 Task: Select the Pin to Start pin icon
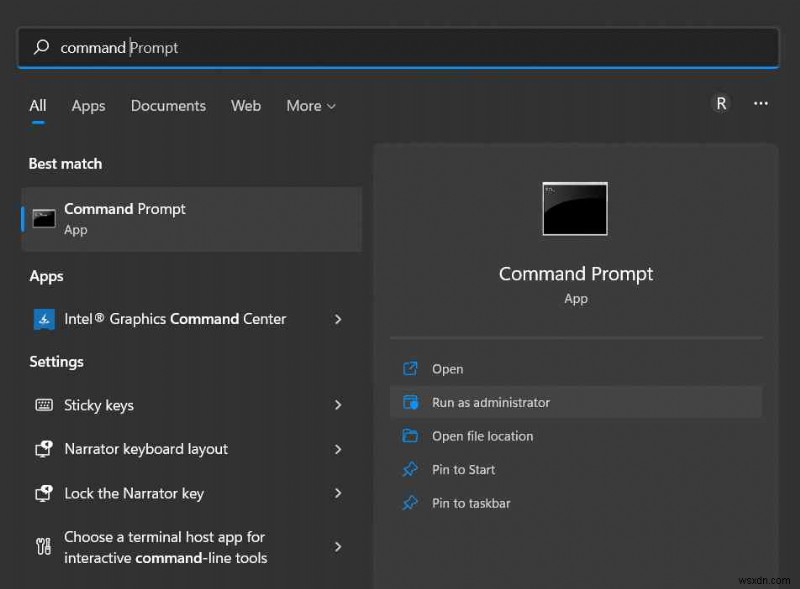pos(411,469)
